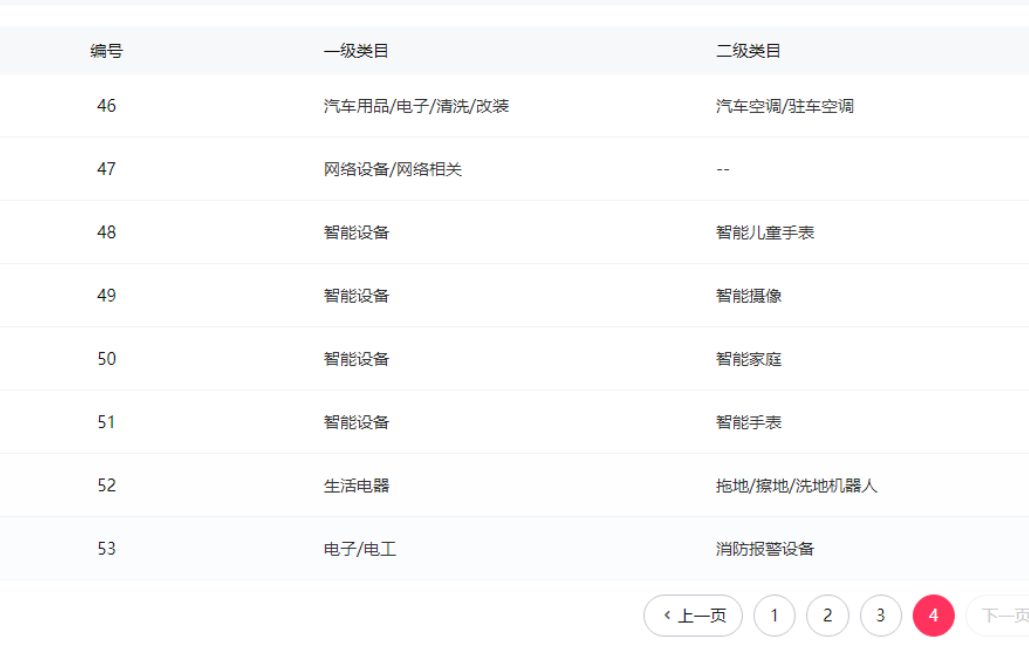The image size is (1029, 666).
Task: Select the 网络设备/网络相关 row
Action: pyautogui.click(x=392, y=169)
